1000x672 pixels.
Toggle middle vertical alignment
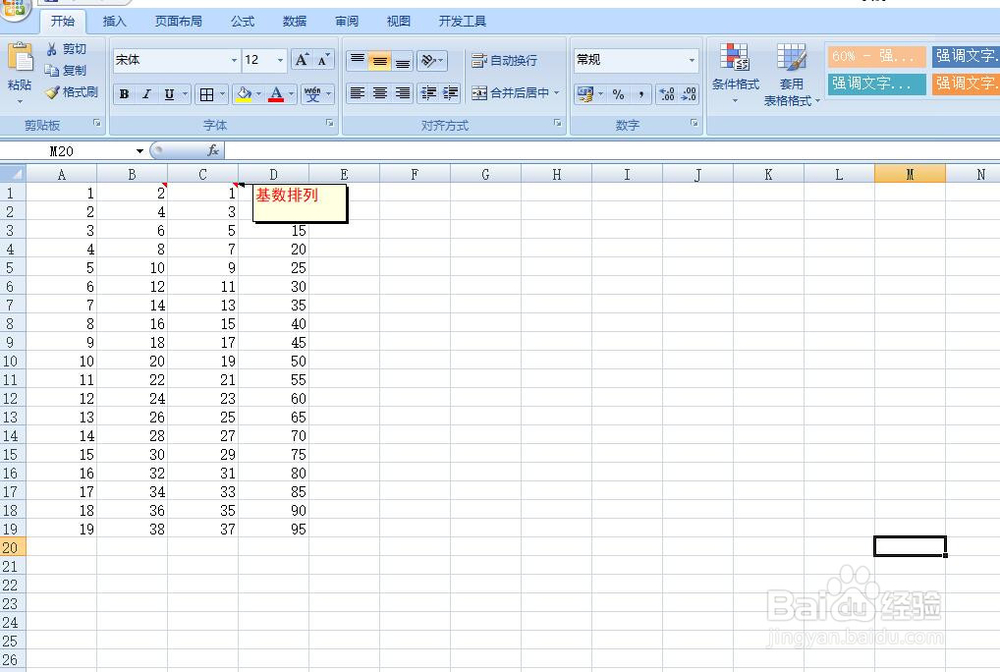(x=379, y=61)
